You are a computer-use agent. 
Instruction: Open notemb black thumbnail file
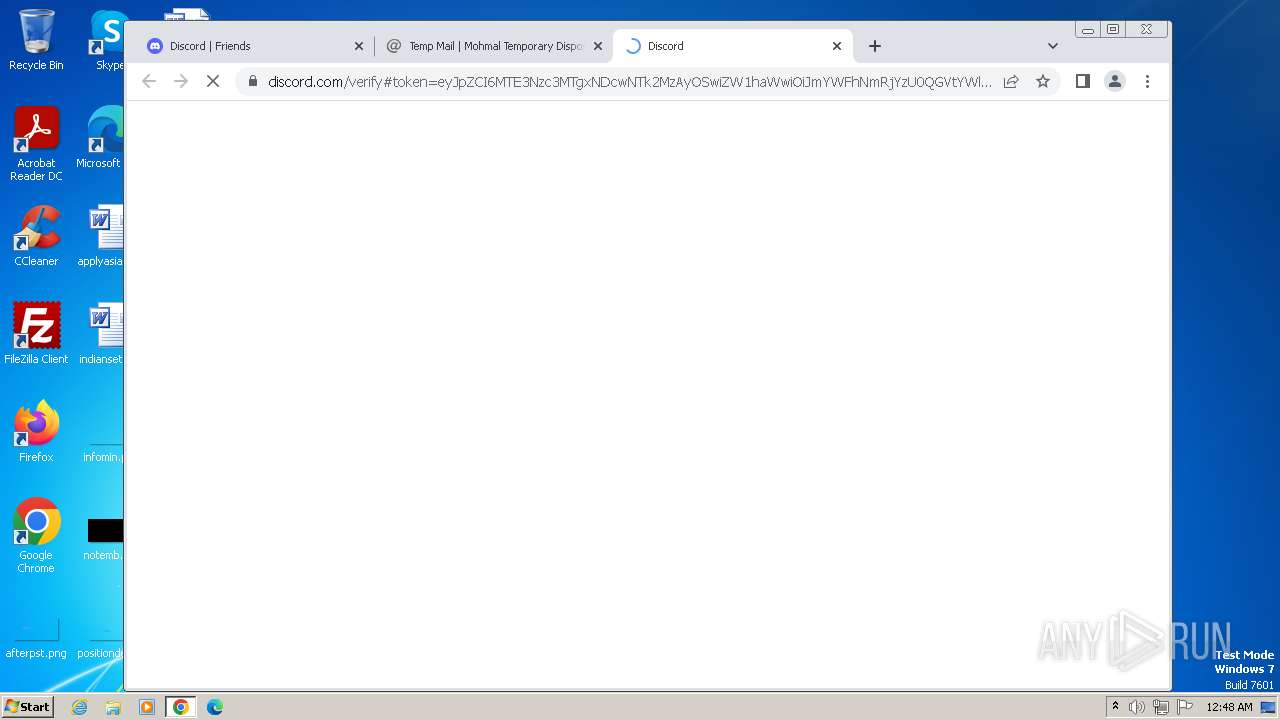tap(104, 539)
